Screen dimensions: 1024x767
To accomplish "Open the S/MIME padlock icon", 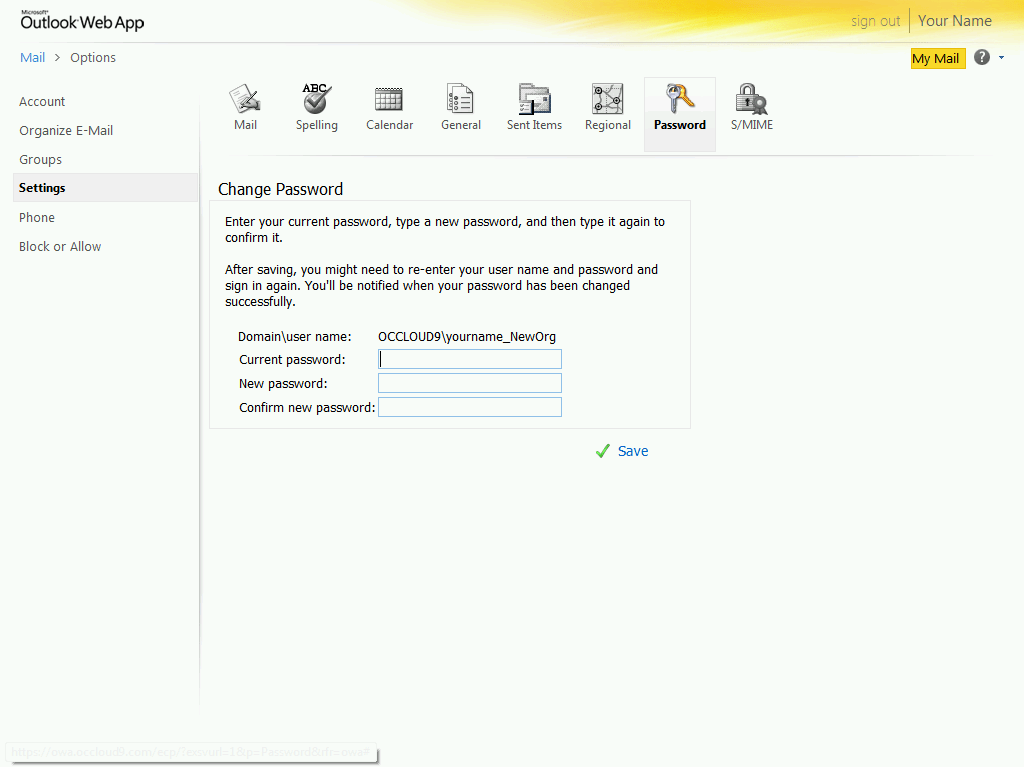I will coord(751,99).
